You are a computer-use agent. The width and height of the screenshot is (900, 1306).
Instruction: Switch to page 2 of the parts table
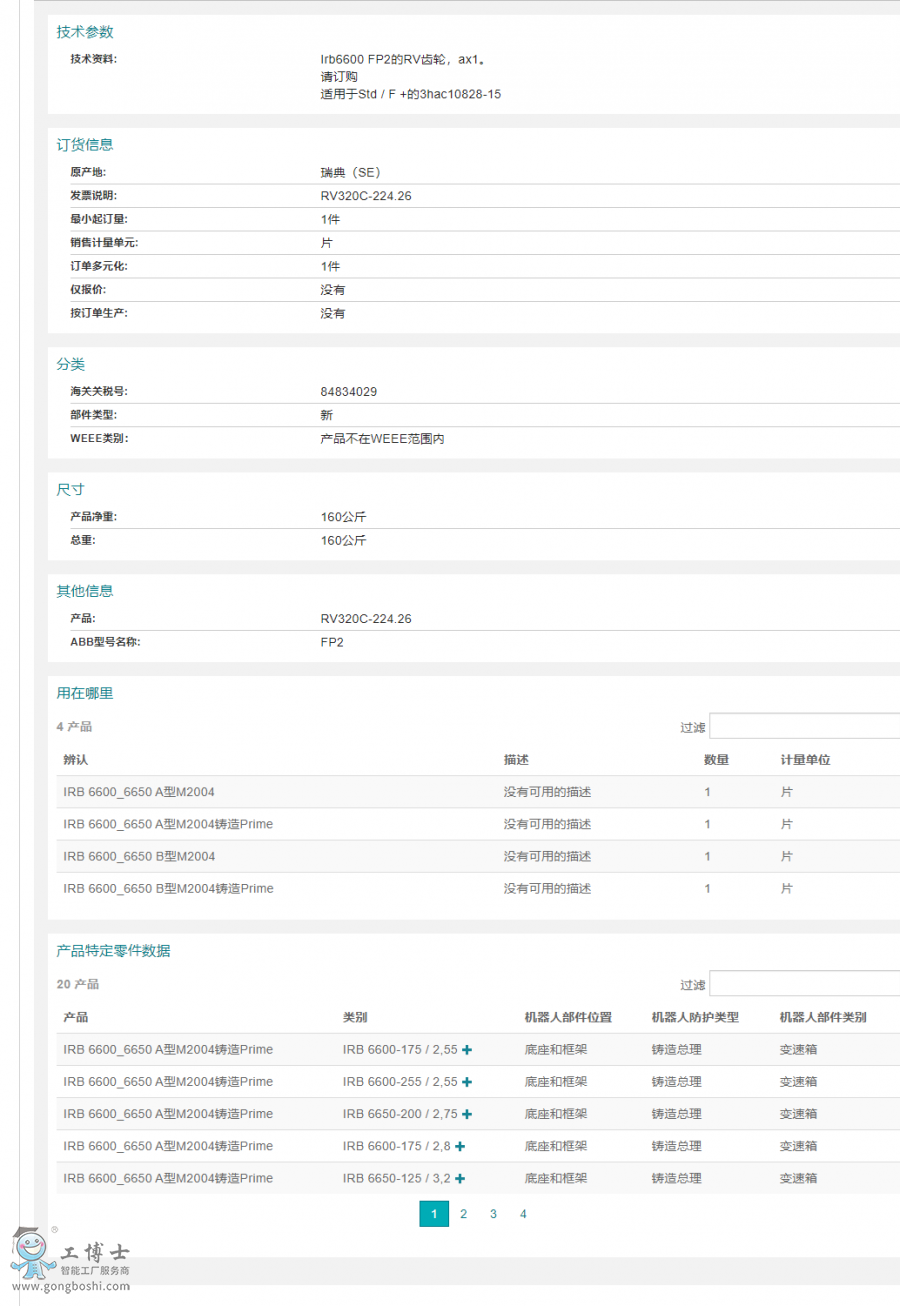click(x=464, y=1214)
